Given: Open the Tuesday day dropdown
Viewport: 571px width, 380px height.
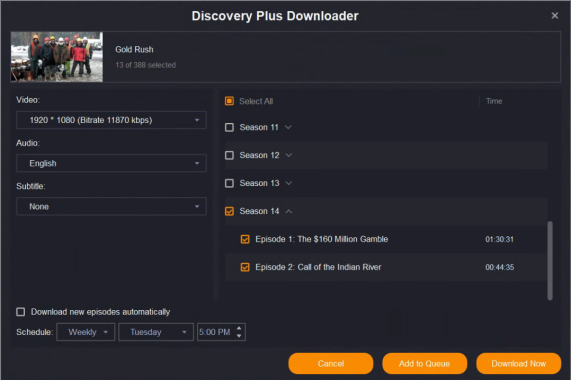Looking at the screenshot, I should [156, 332].
